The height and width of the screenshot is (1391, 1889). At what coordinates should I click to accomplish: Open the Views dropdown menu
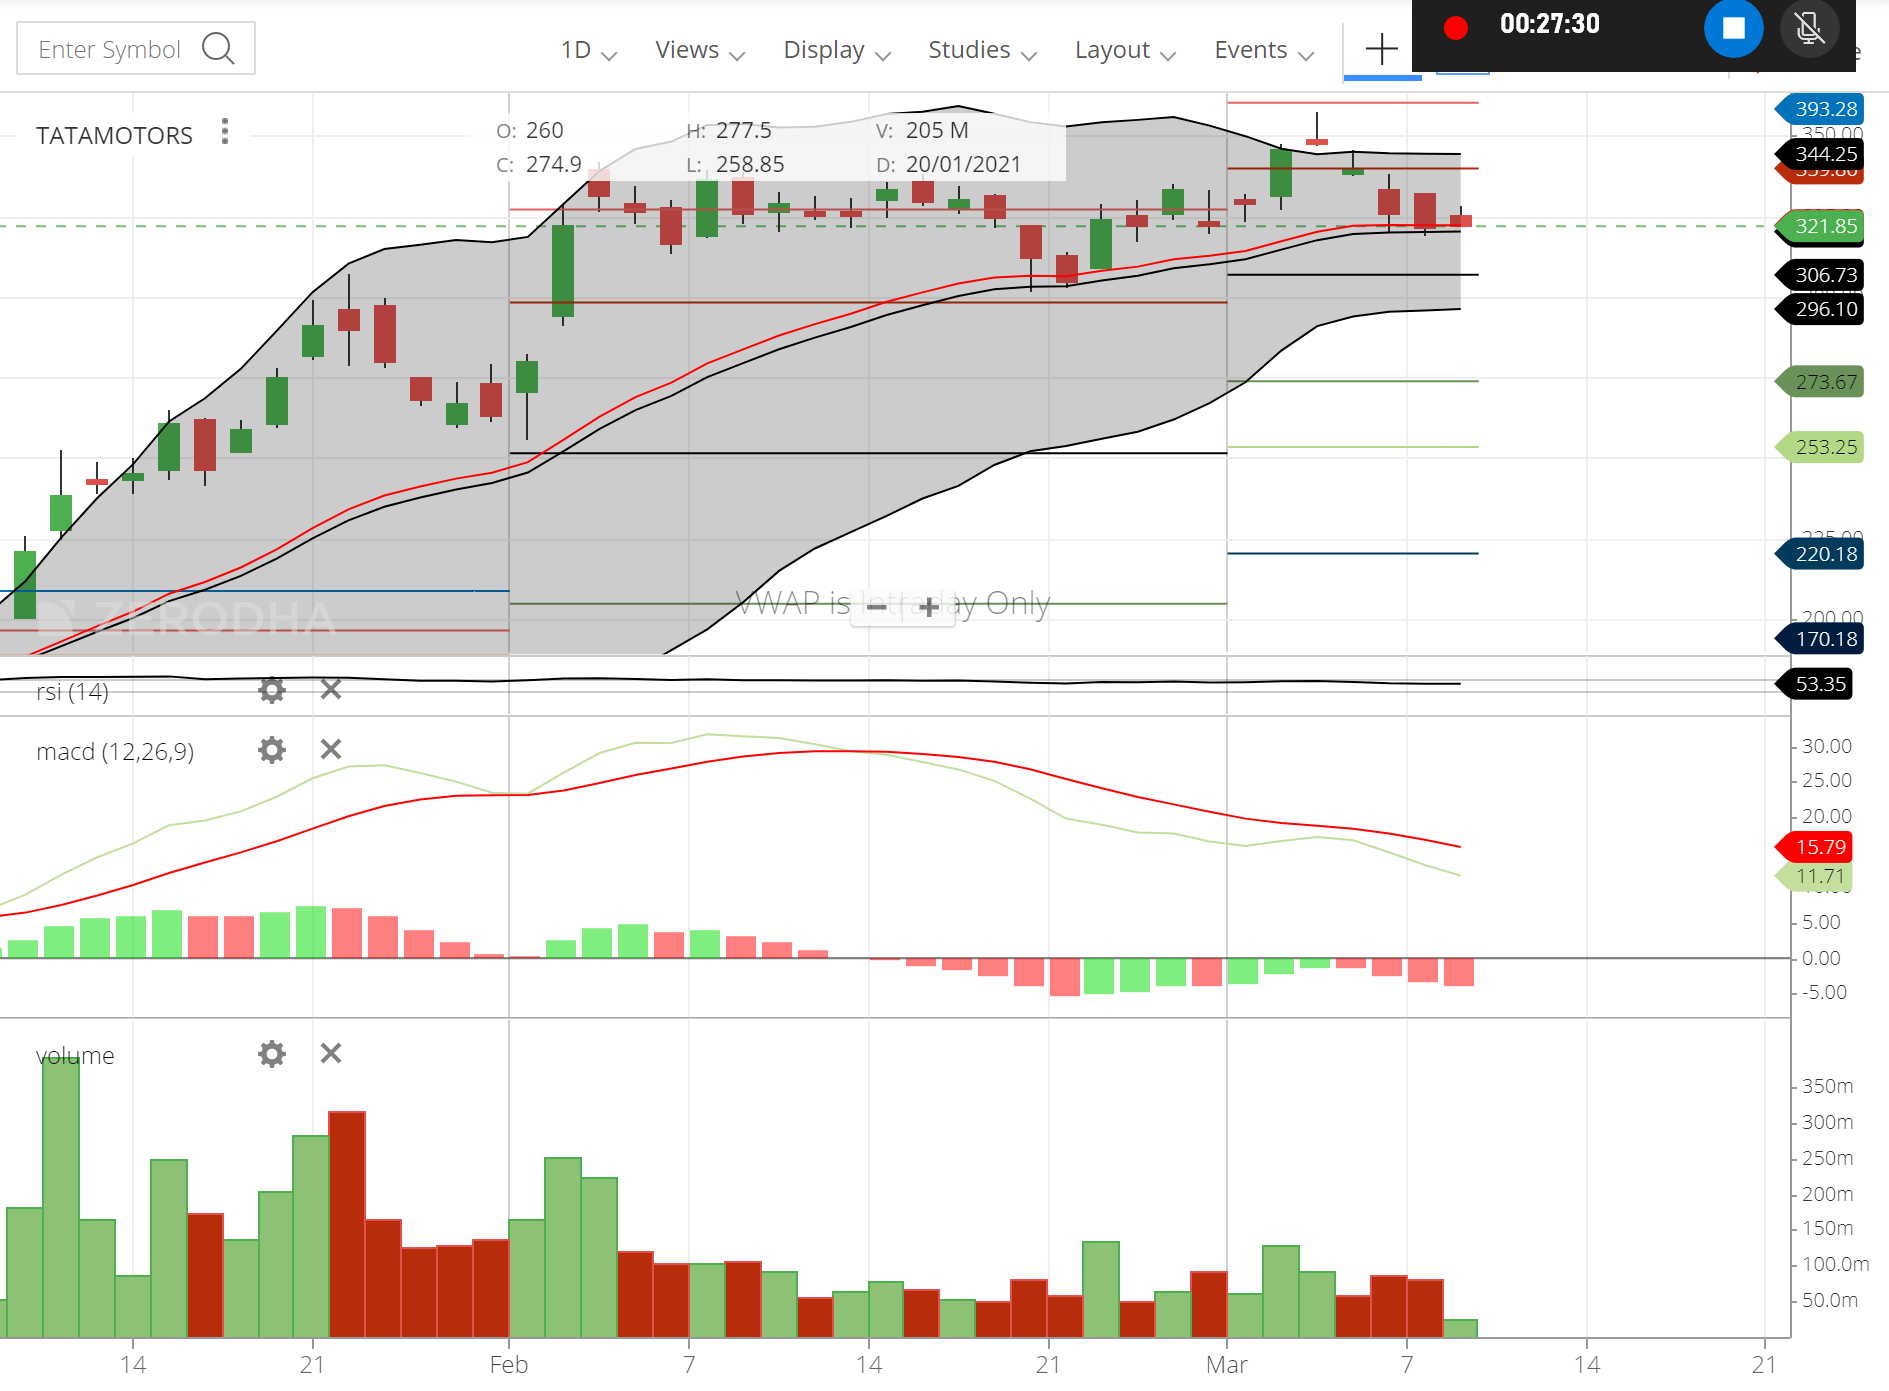(x=700, y=50)
